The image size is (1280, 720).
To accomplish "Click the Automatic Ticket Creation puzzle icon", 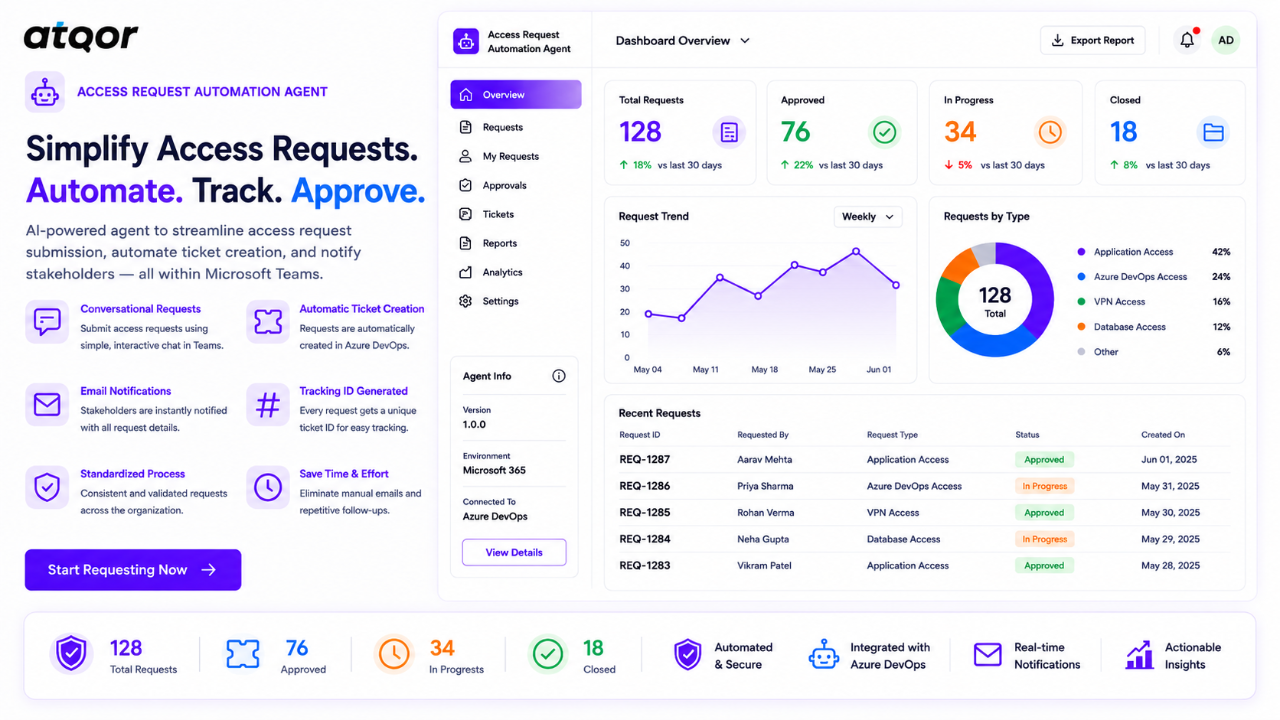I will coord(268,321).
